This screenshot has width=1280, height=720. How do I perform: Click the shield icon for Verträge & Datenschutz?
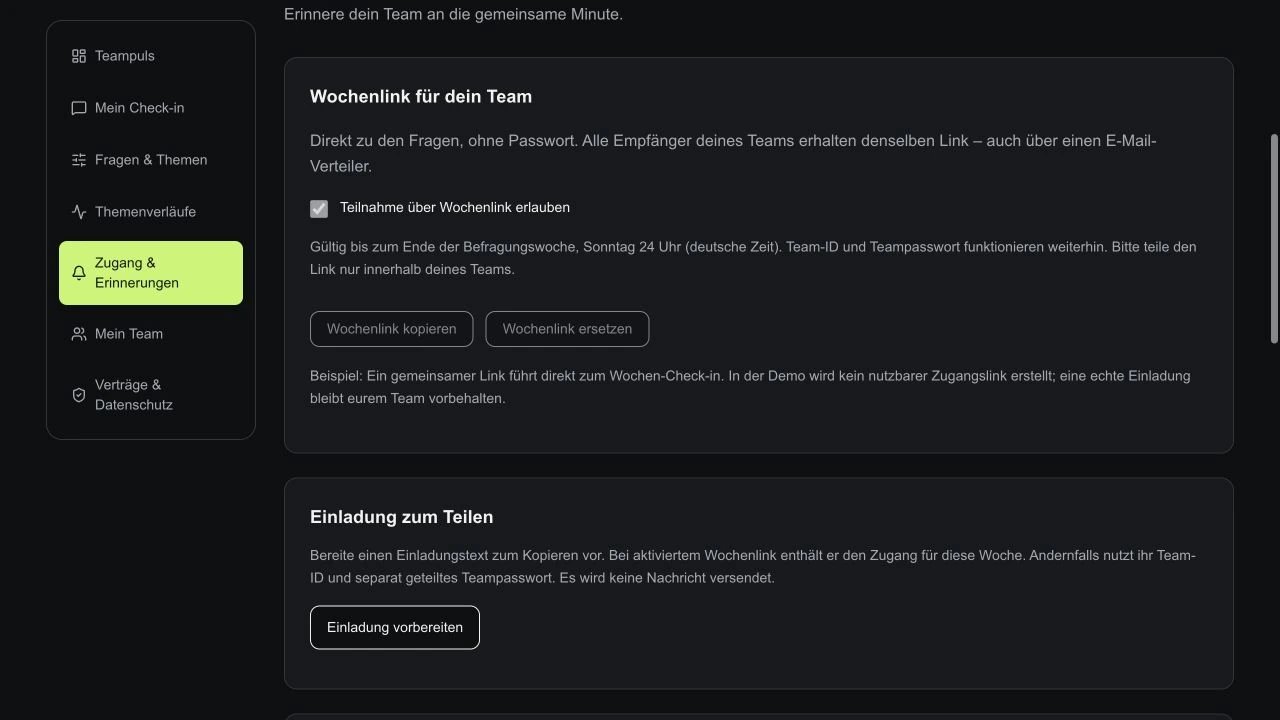(79, 395)
